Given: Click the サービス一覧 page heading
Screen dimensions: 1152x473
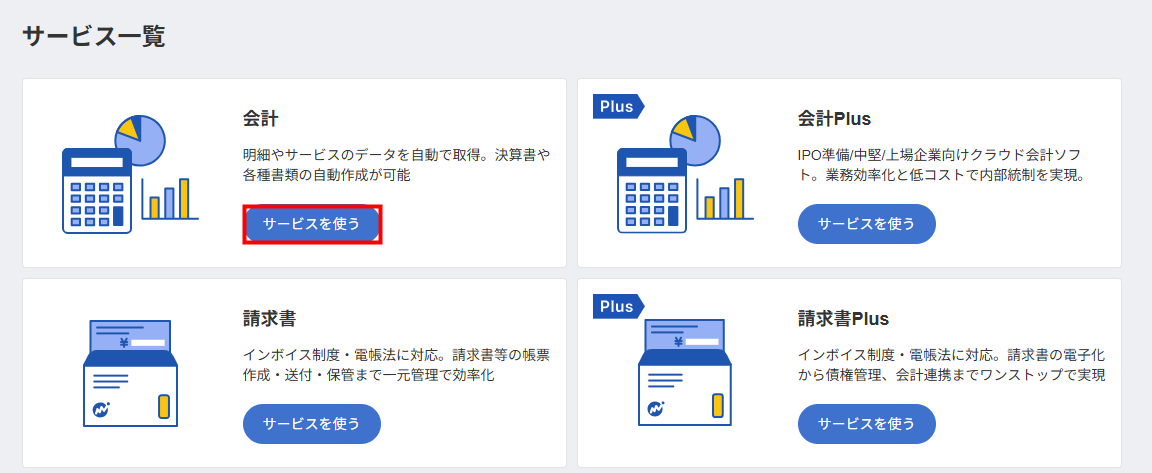Looking at the screenshot, I should pos(93,37).
